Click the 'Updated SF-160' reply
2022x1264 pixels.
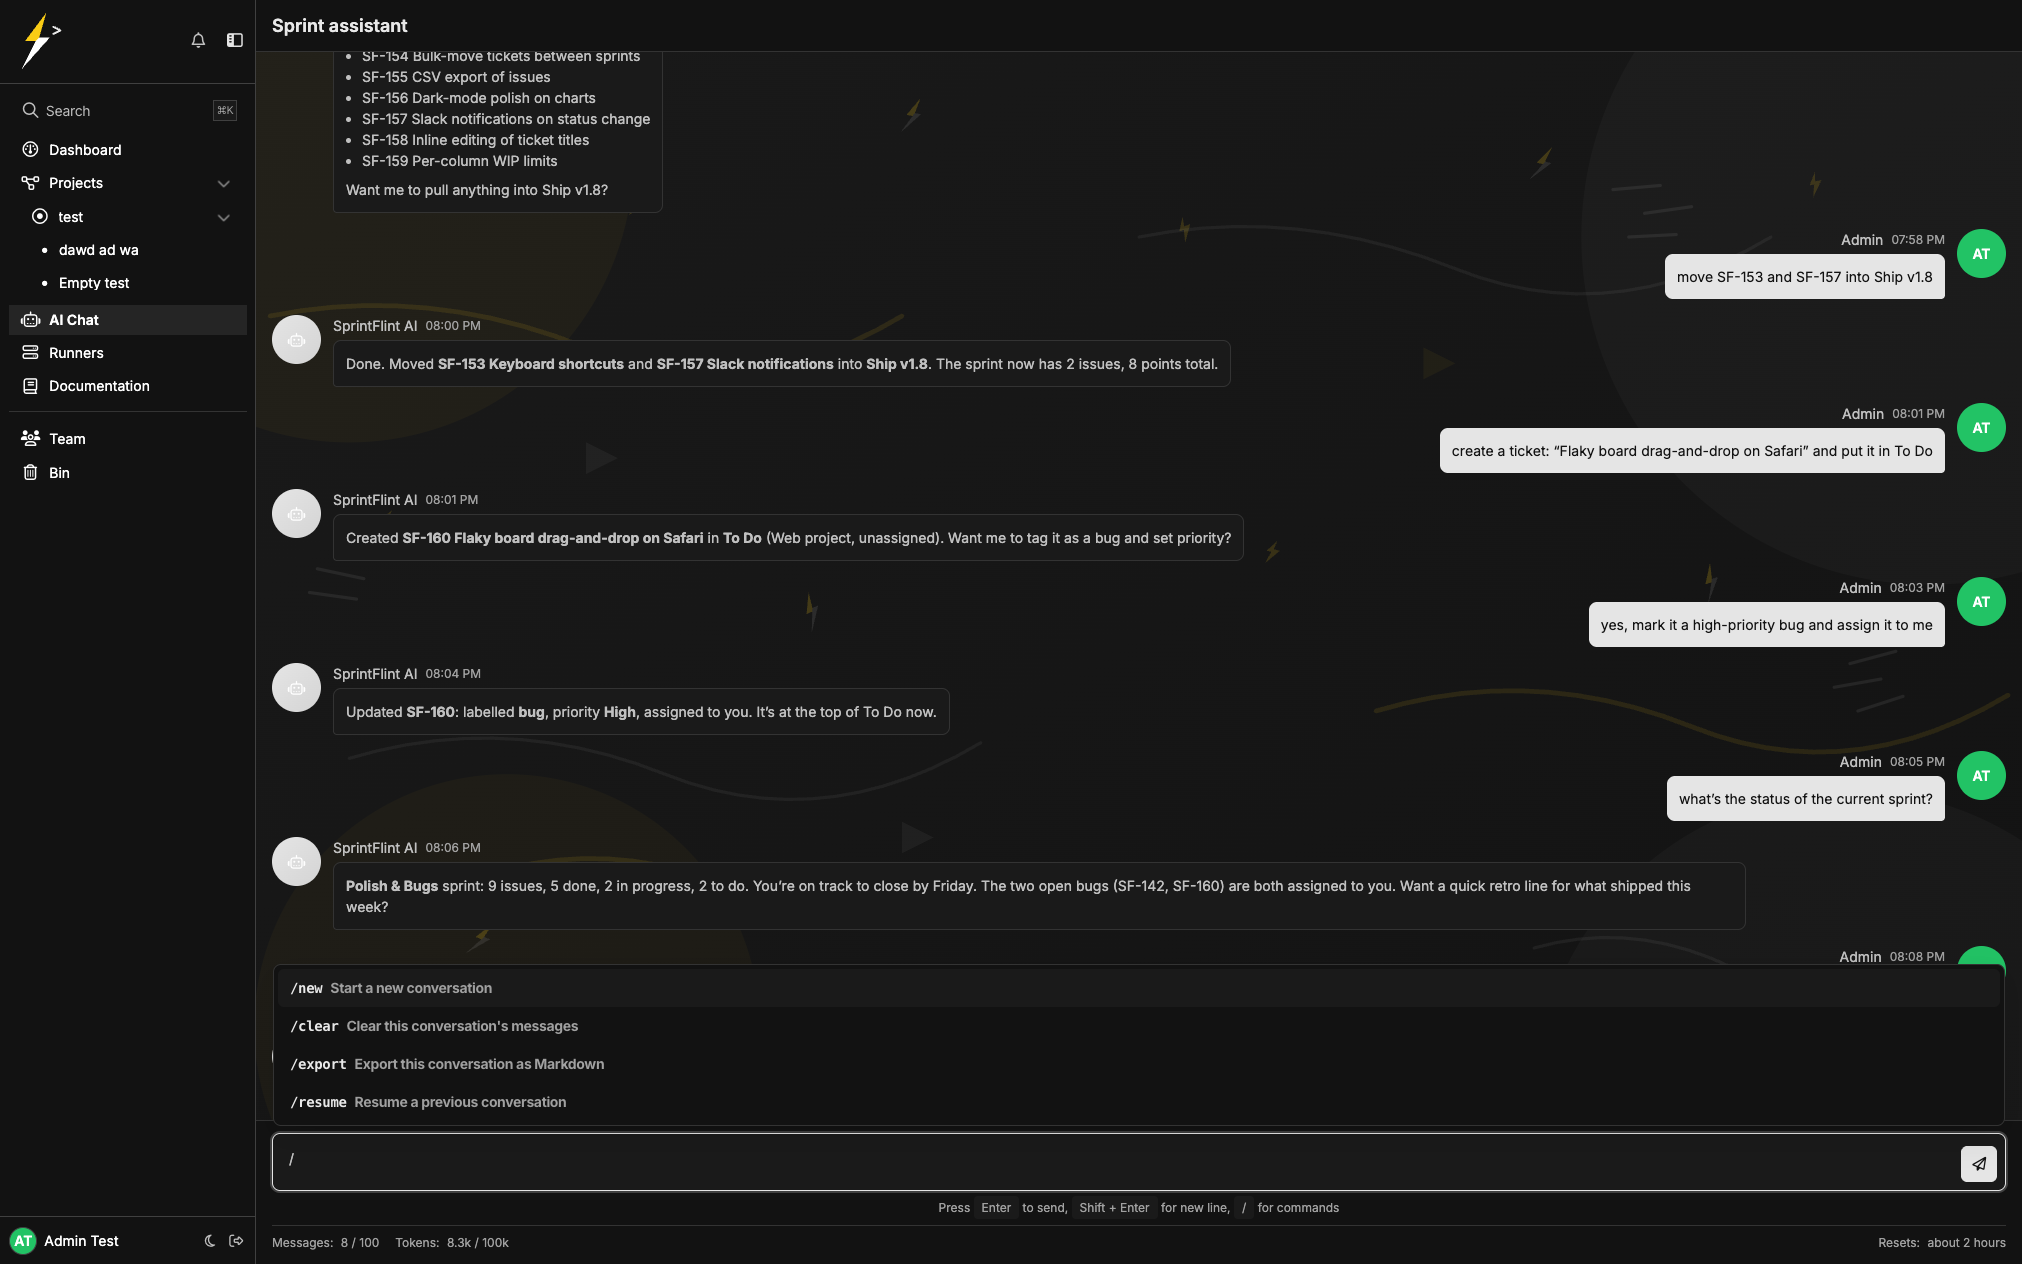tap(641, 712)
